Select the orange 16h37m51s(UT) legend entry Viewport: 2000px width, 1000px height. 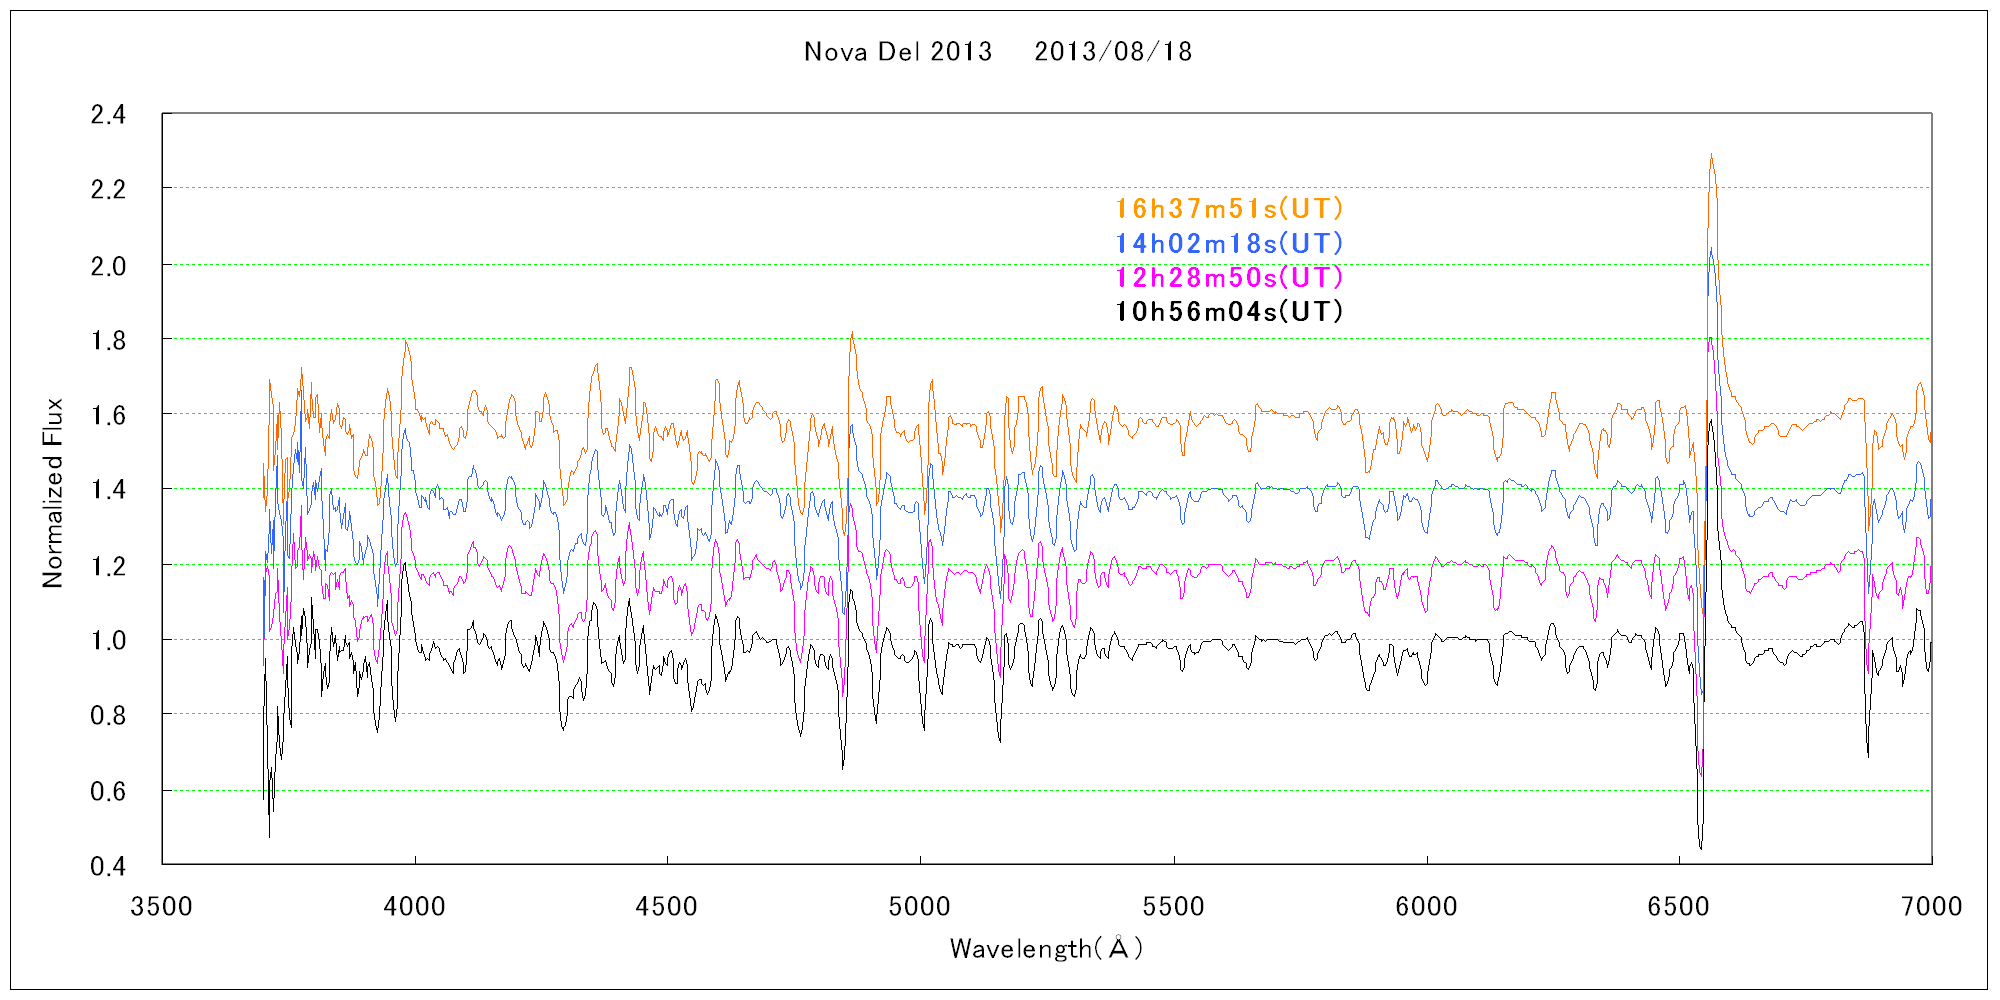[x=1229, y=209]
